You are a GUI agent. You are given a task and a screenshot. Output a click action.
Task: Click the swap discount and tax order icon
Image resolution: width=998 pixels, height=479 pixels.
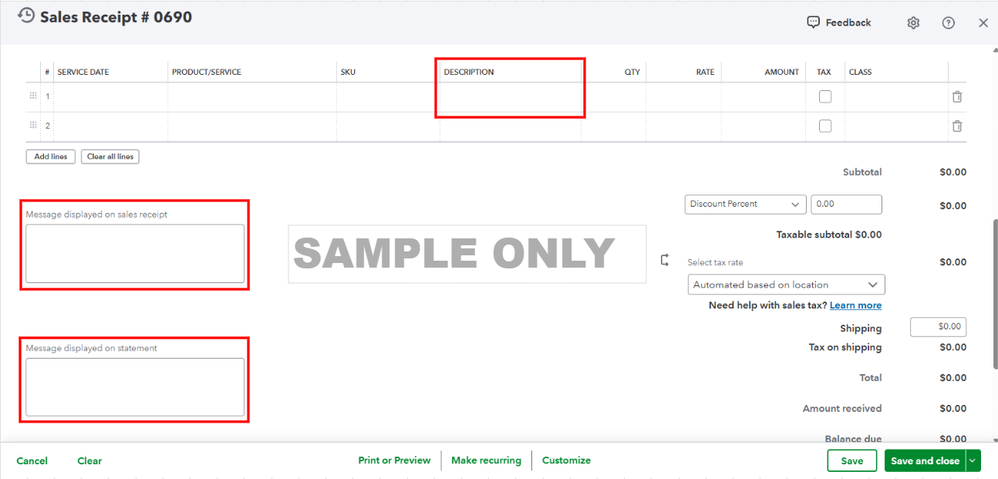coord(664,260)
